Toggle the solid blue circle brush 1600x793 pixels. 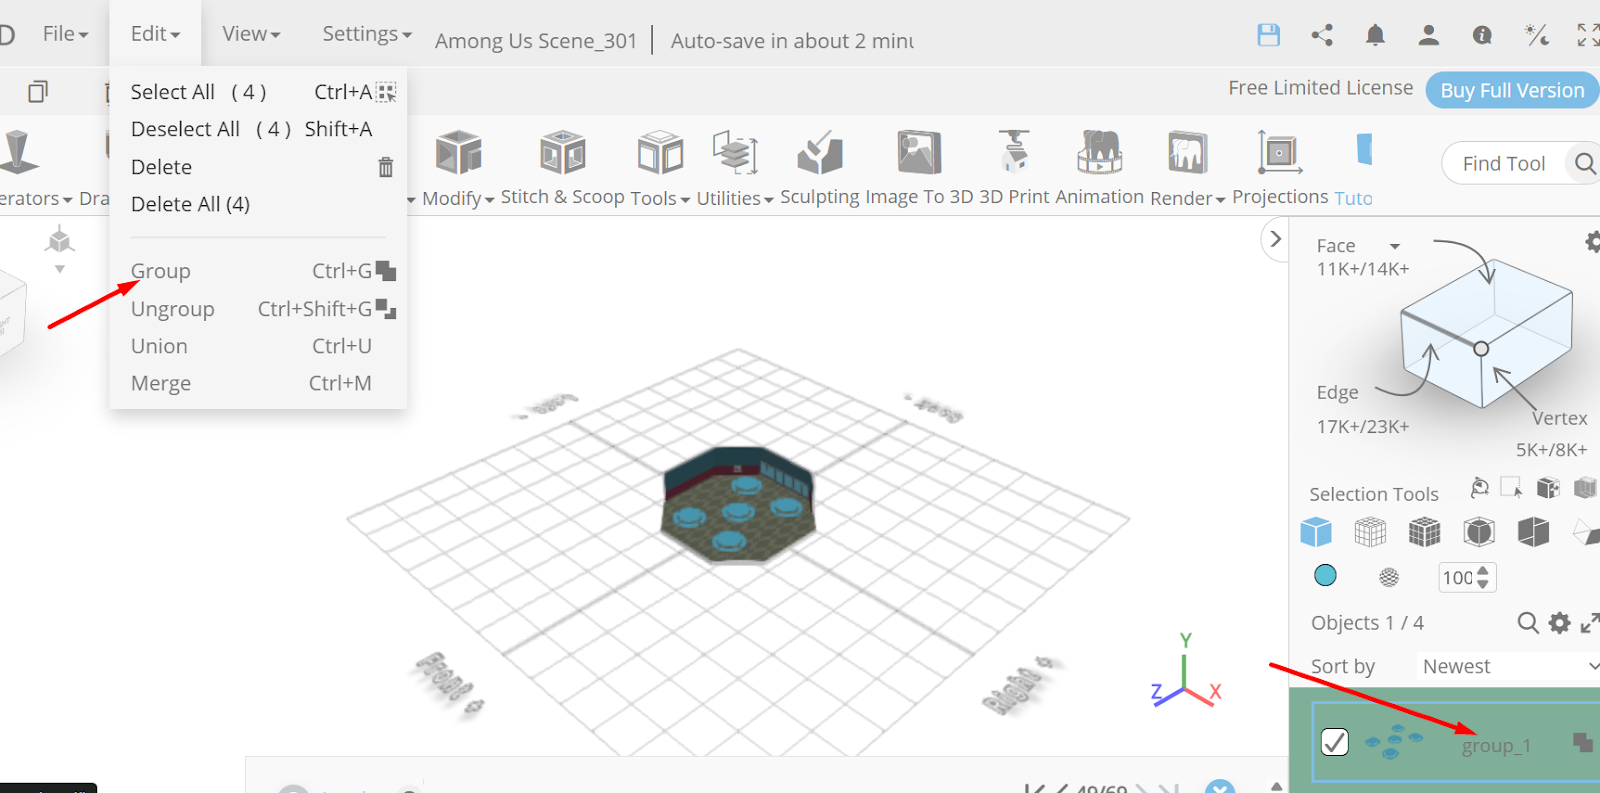coord(1325,575)
